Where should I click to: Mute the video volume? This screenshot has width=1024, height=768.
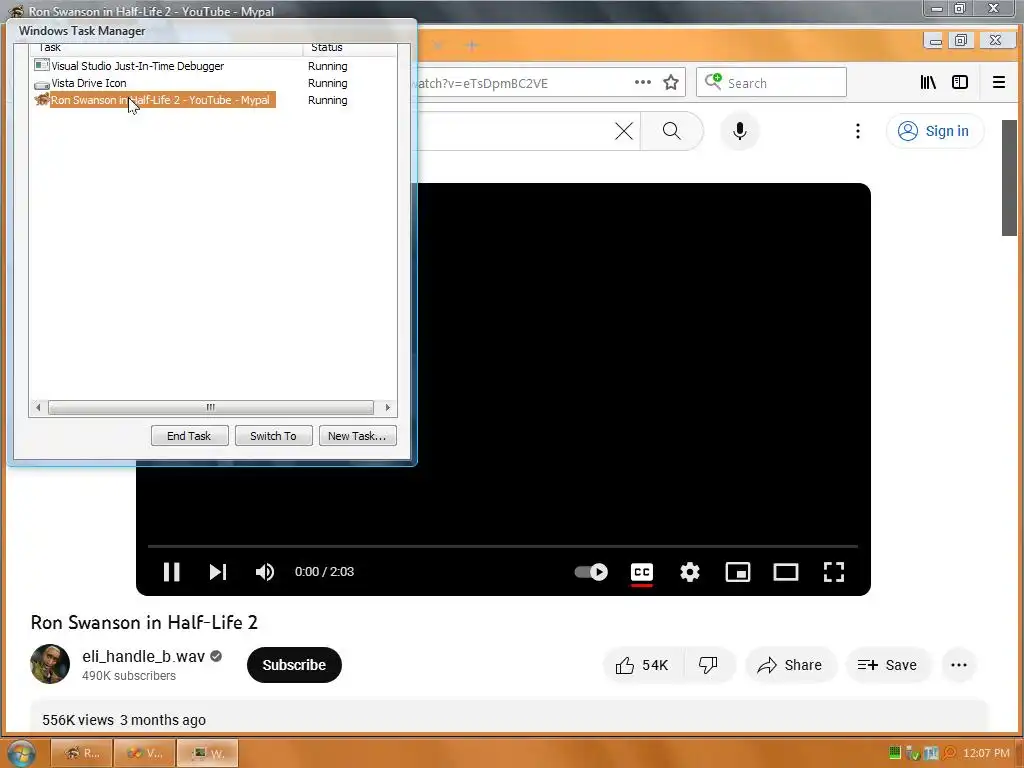(x=264, y=572)
